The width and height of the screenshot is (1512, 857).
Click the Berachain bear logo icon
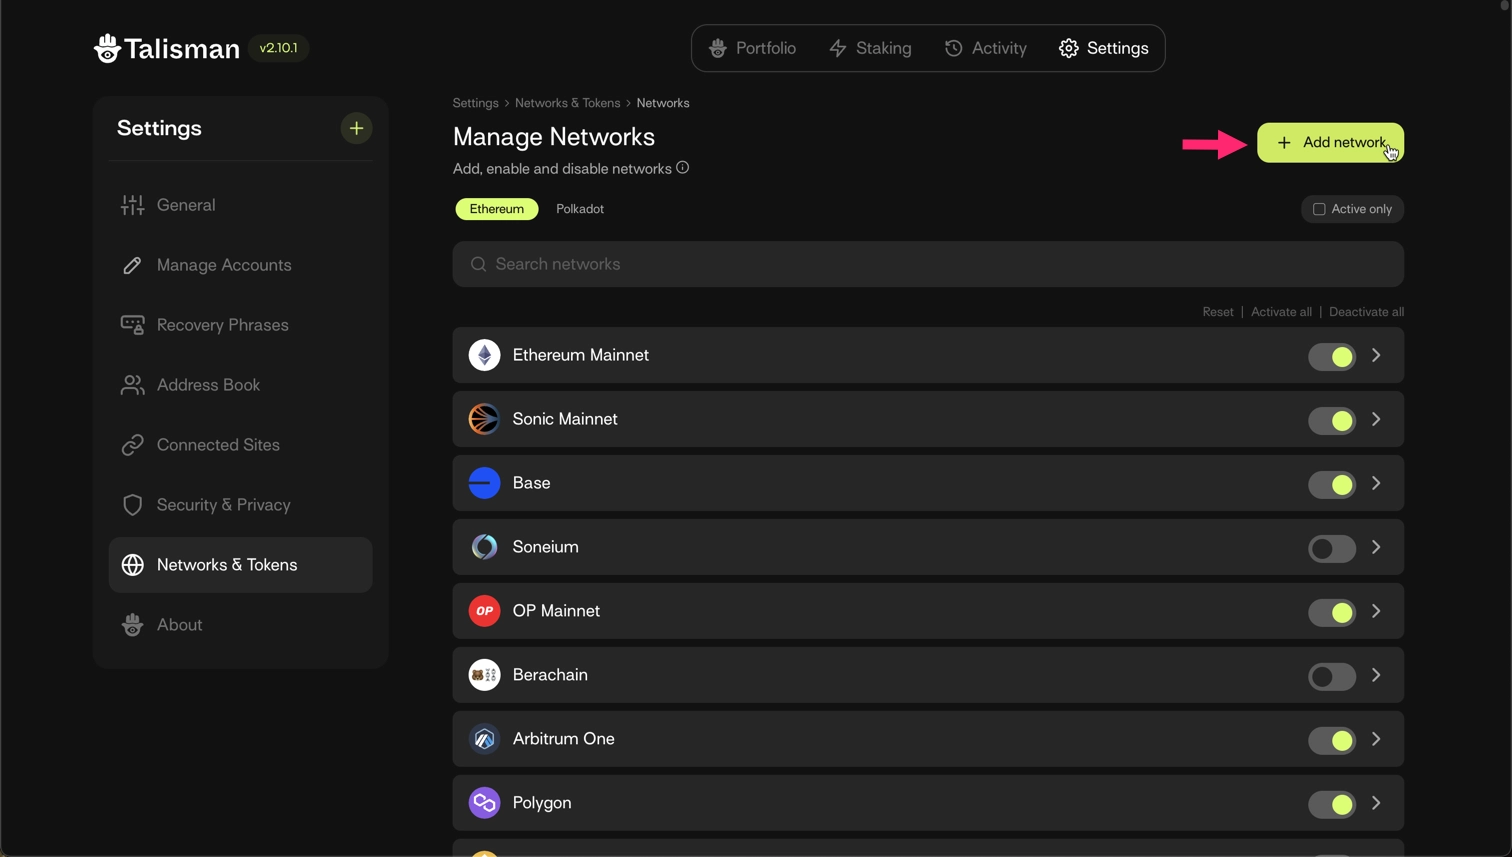coord(484,675)
